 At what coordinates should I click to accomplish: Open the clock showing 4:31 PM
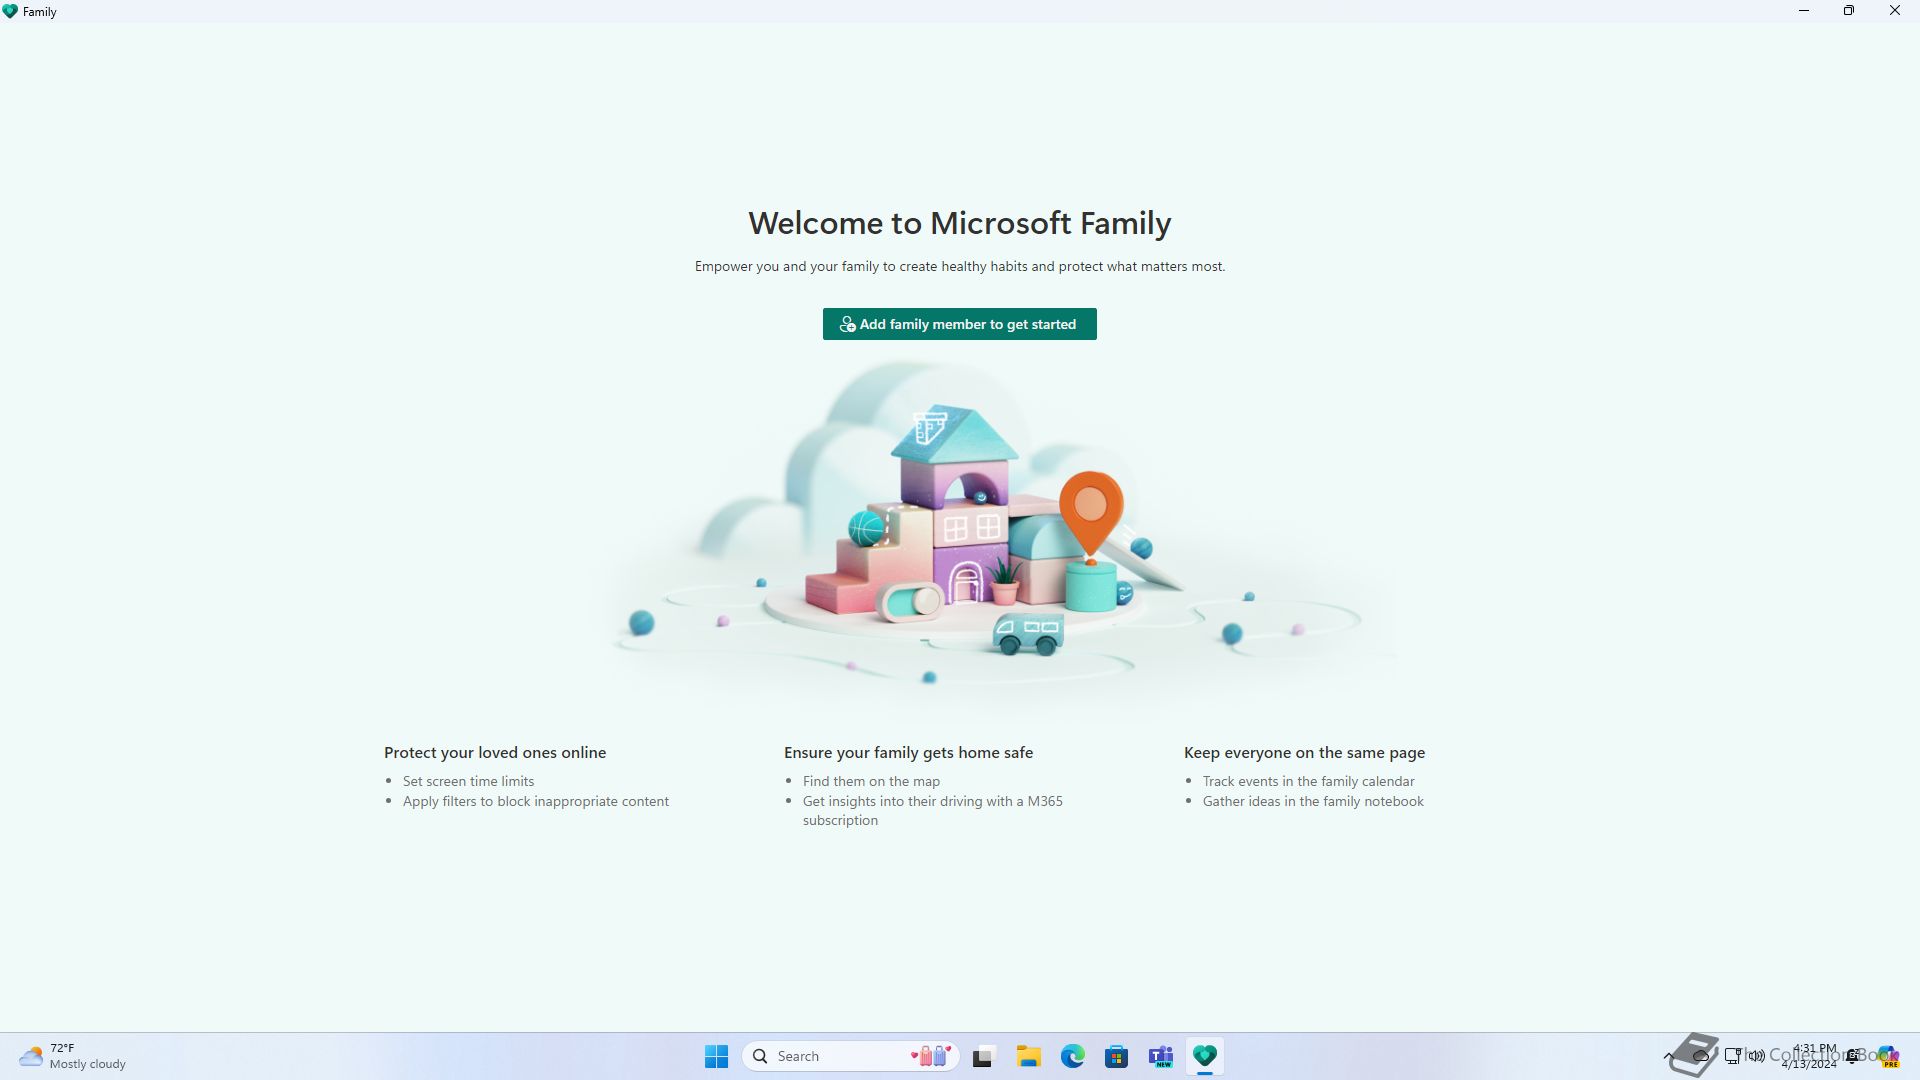(1809, 1056)
